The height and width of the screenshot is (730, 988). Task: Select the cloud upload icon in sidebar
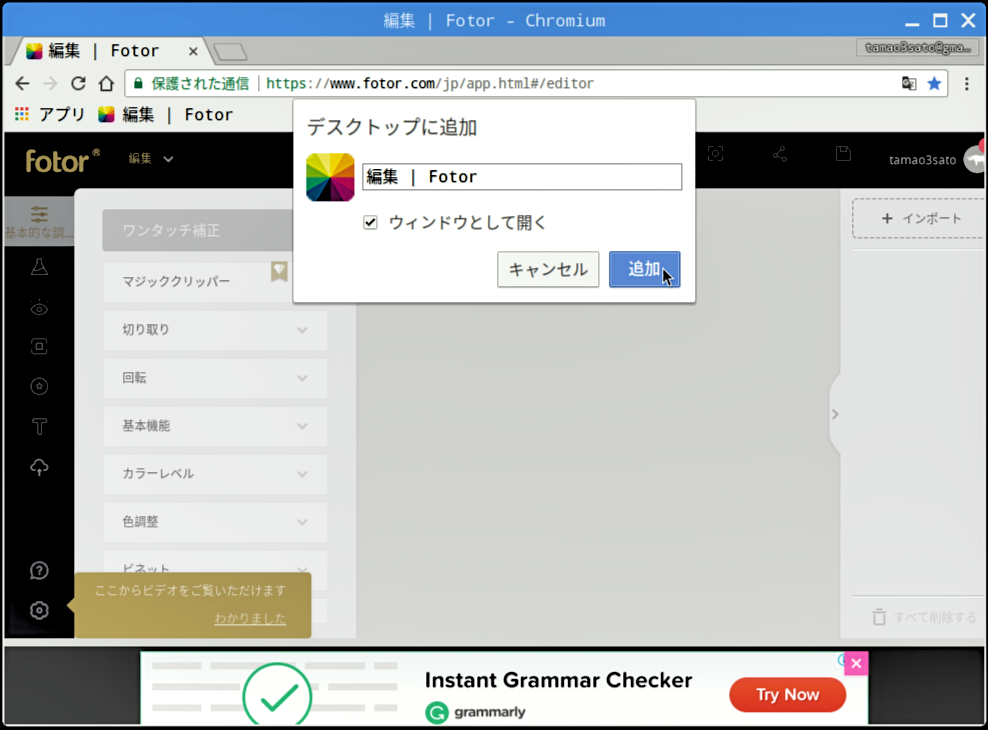(39, 467)
